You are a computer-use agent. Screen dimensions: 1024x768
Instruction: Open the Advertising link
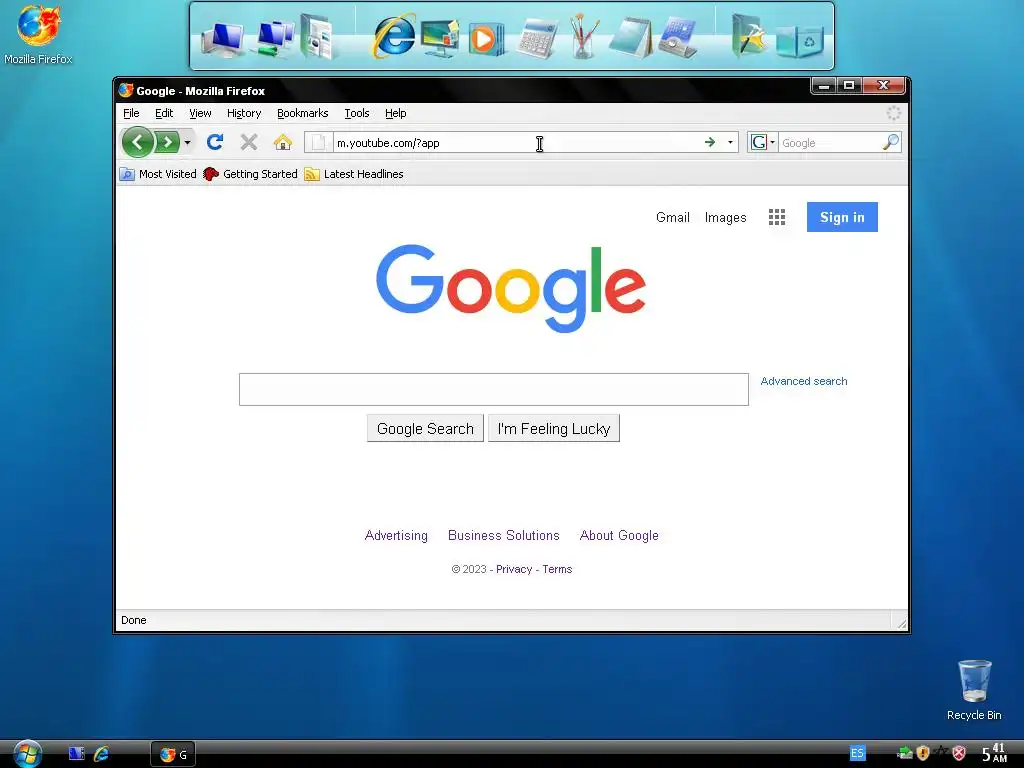[396, 535]
